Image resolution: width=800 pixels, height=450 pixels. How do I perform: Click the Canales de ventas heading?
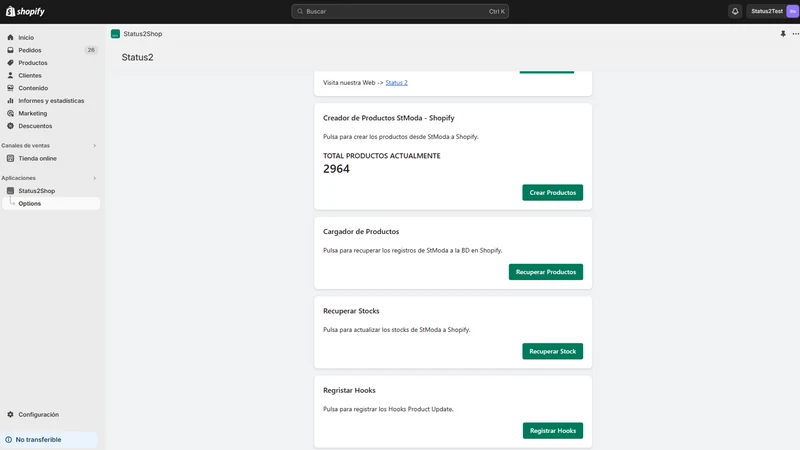[x=26, y=145]
